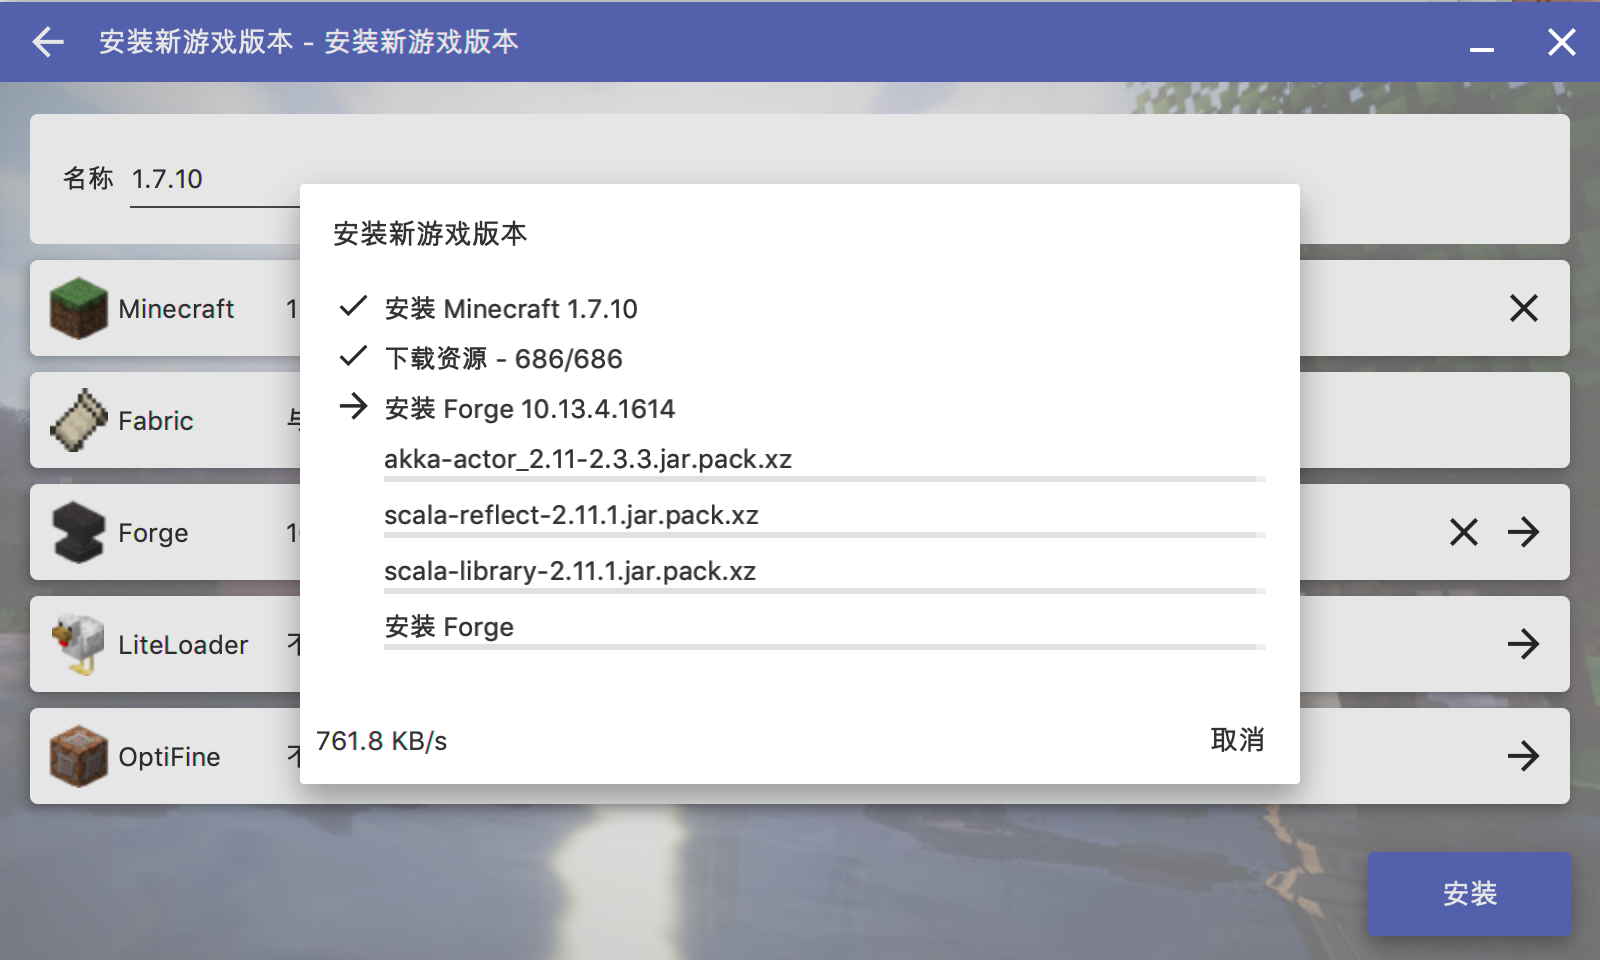Image resolution: width=1600 pixels, height=960 pixels.
Task: Click the Forge install progress arrow icon
Action: [353, 406]
